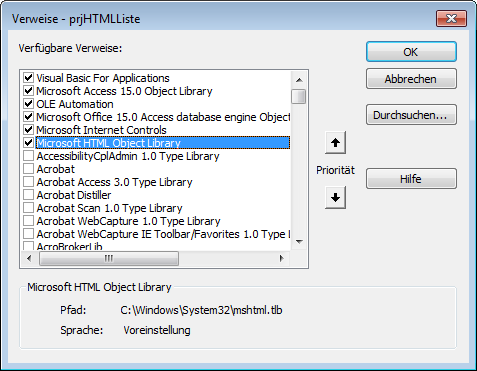Move reference down with Priorität down arrow
The height and width of the screenshot is (371, 477).
(x=335, y=197)
